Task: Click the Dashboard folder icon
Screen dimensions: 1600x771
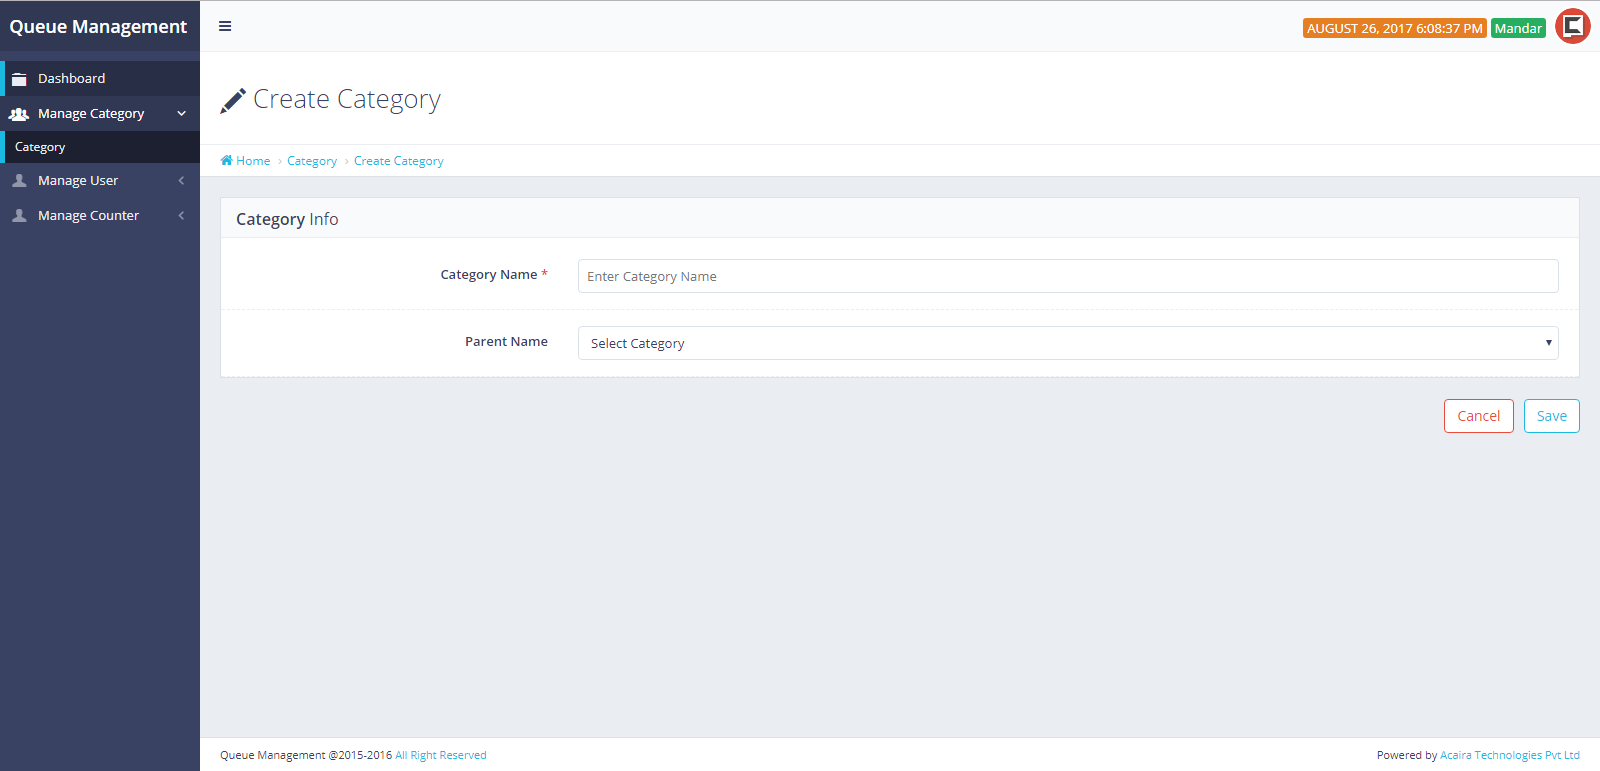Action: 19,79
